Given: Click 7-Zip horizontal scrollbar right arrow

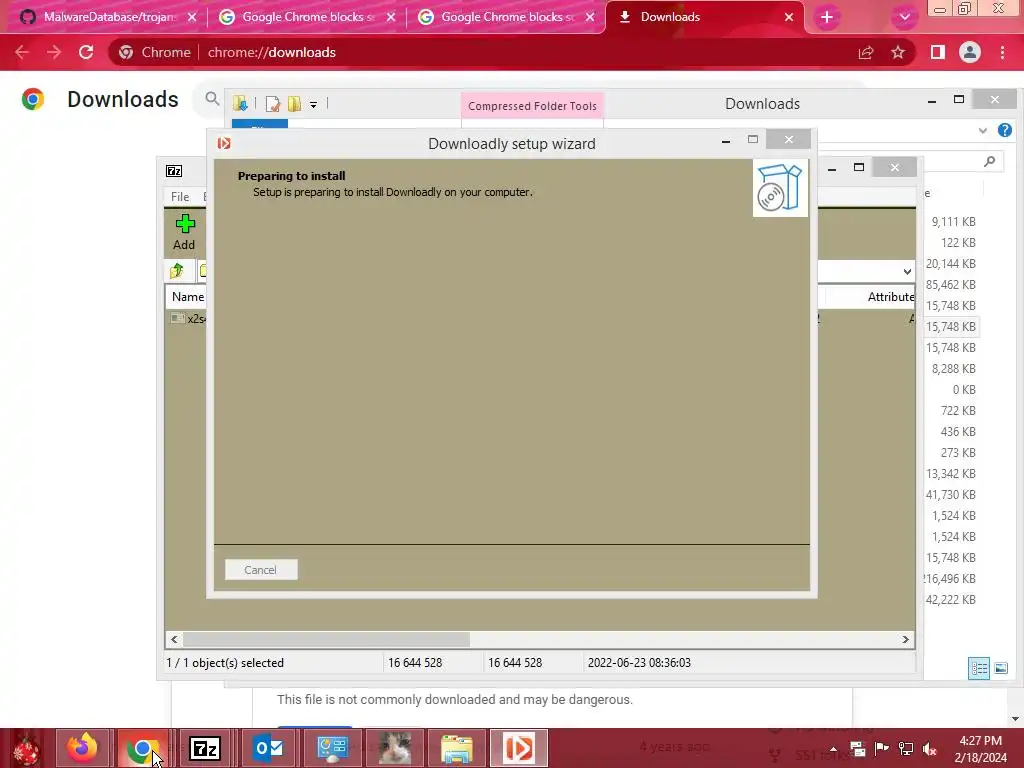Looking at the screenshot, I should tap(906, 639).
